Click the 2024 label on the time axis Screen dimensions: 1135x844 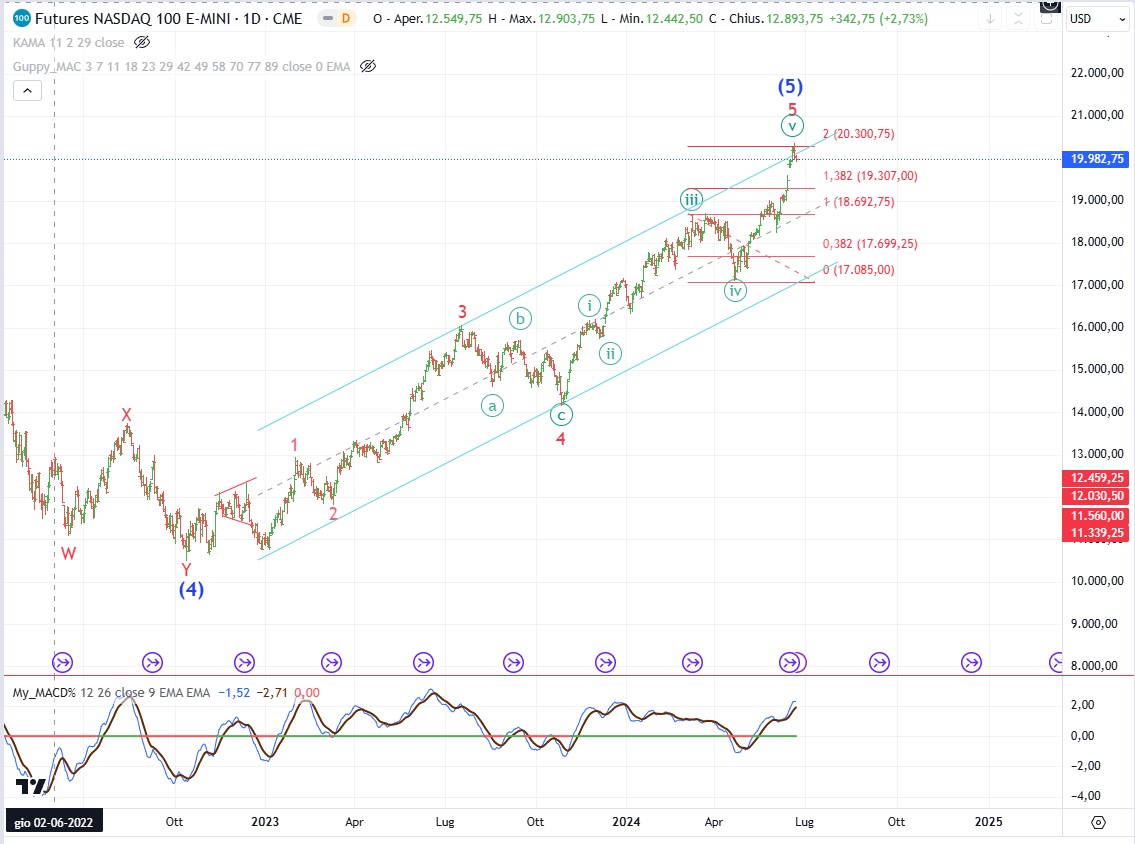pyautogui.click(x=626, y=822)
